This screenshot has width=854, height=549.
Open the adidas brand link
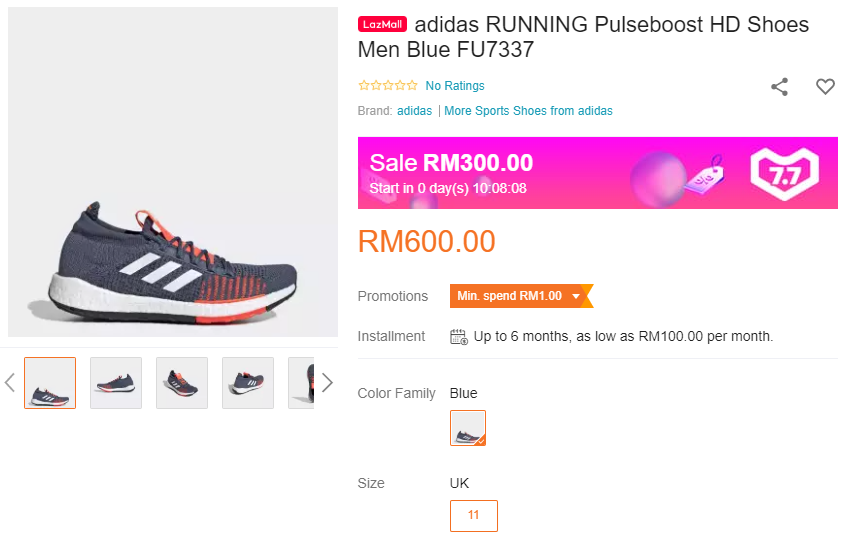415,111
